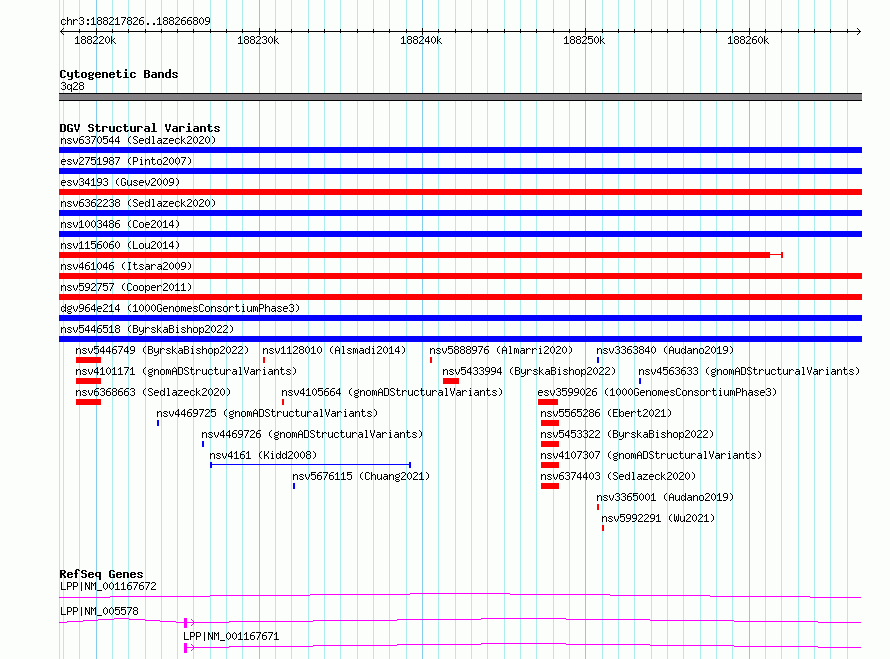
Task: Click the magenta exon arrow of LPP|NM_001167671
Action: coord(189,648)
